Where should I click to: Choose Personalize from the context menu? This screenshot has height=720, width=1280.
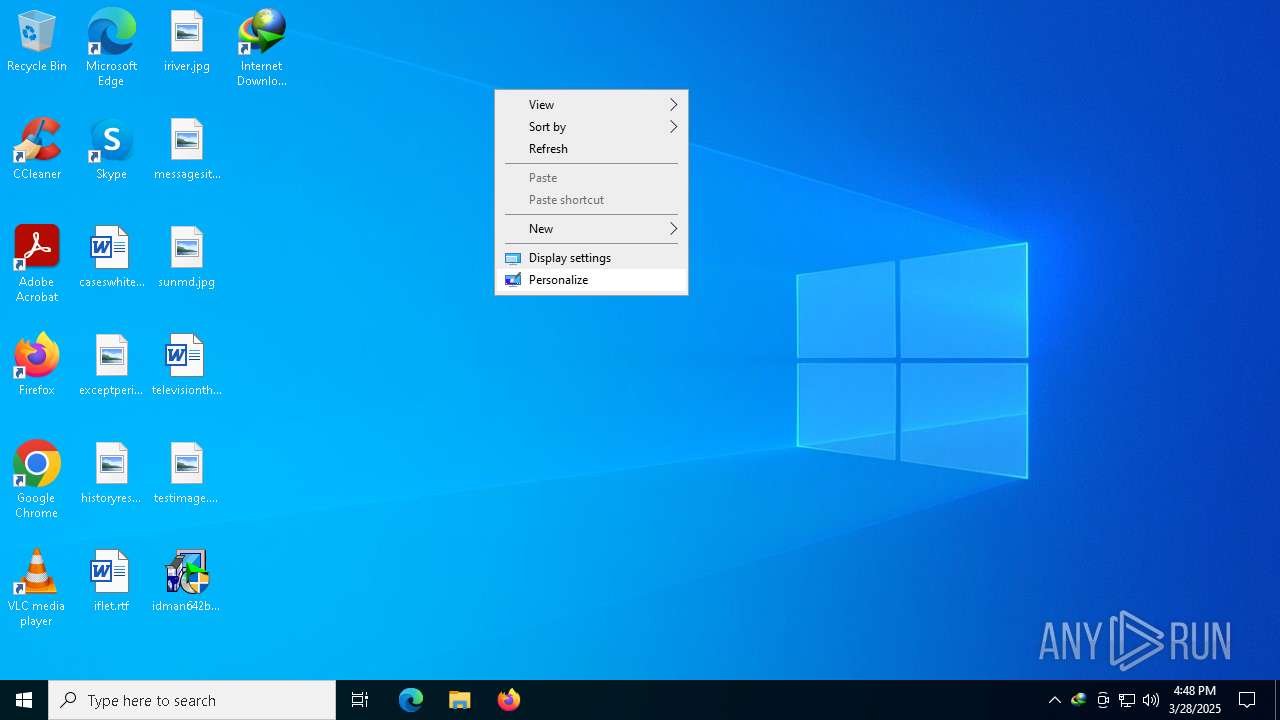591,279
